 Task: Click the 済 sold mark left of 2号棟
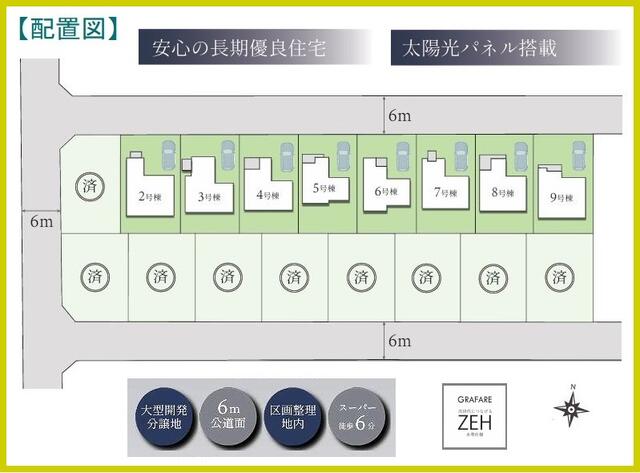point(90,187)
